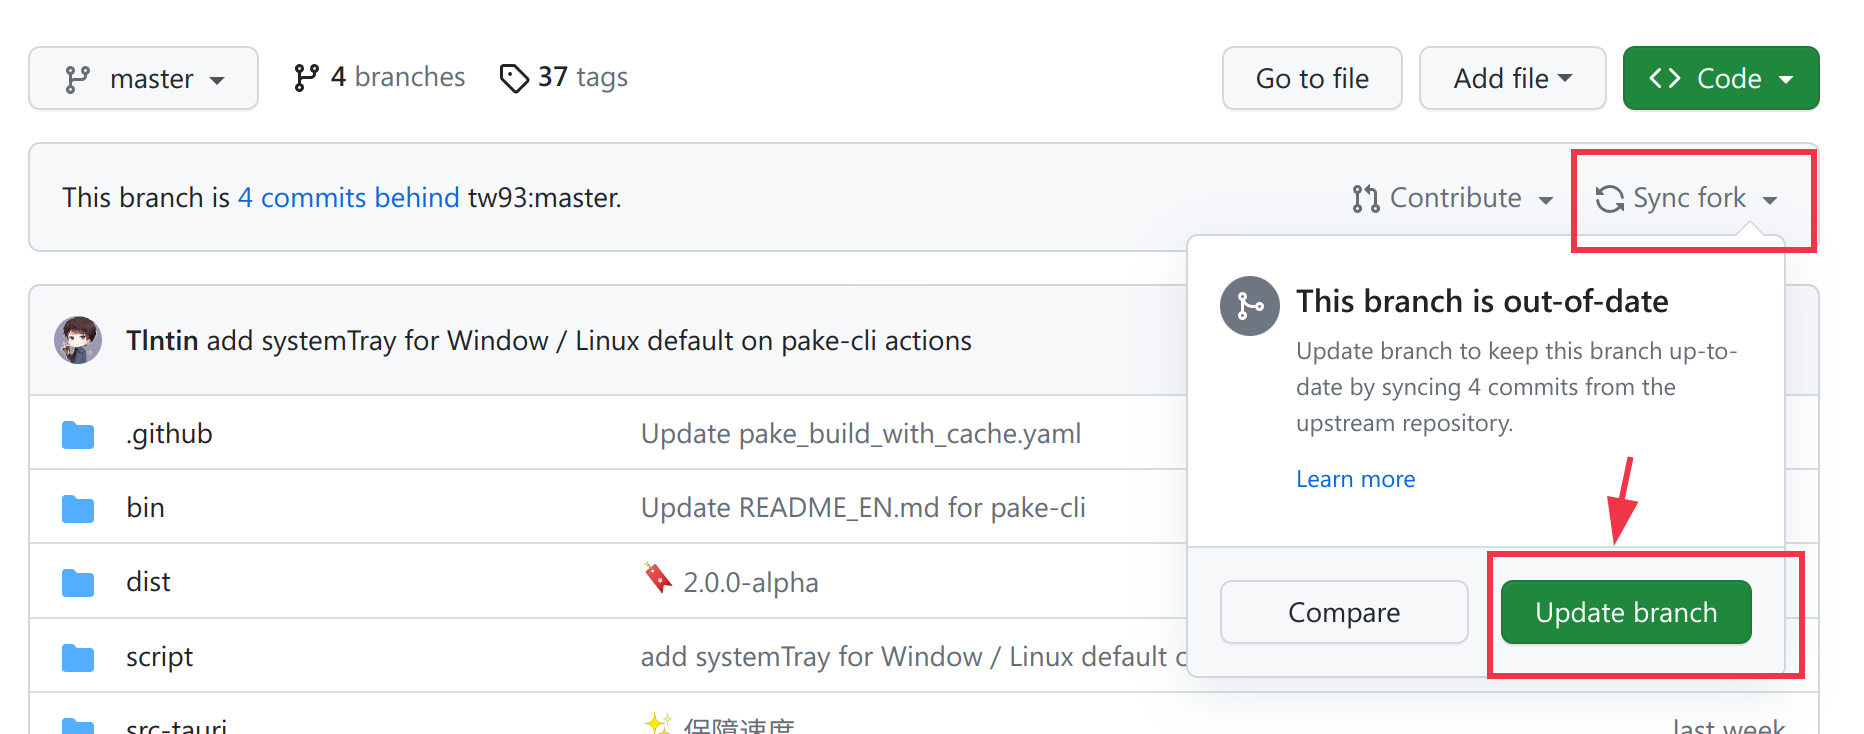
Task: Open the .github folder
Action: [169, 434]
